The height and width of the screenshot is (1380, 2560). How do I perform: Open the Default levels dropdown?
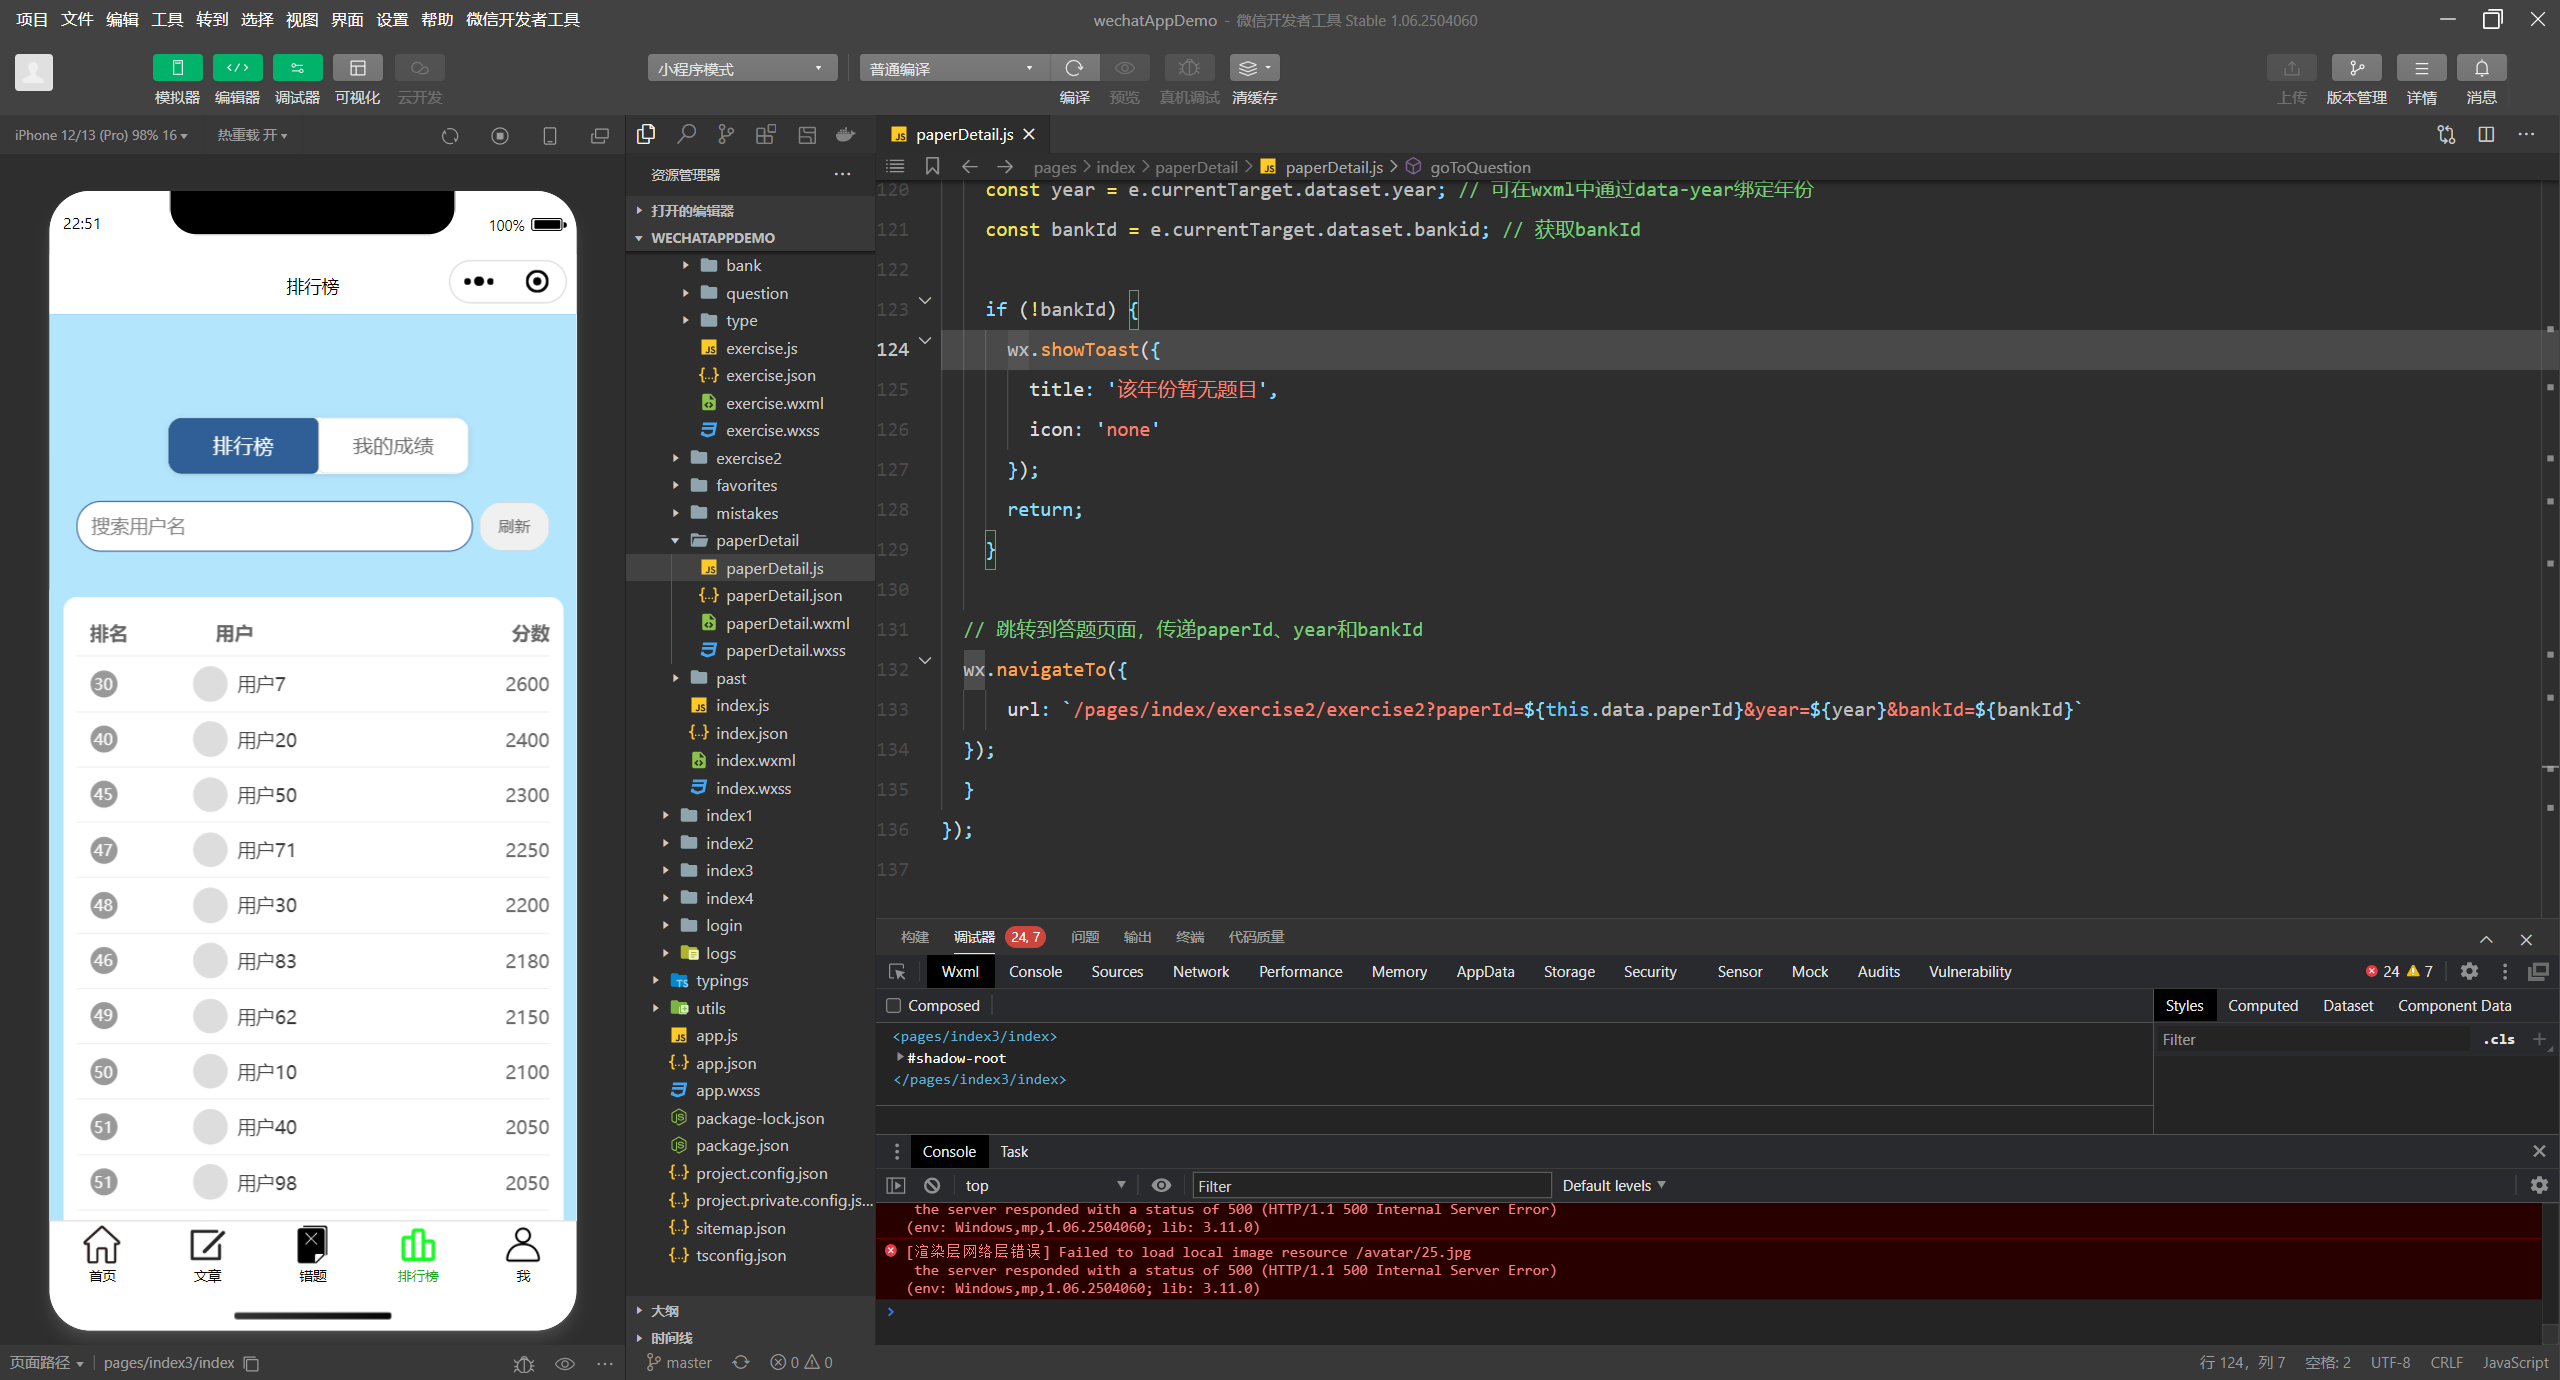1613,1185
